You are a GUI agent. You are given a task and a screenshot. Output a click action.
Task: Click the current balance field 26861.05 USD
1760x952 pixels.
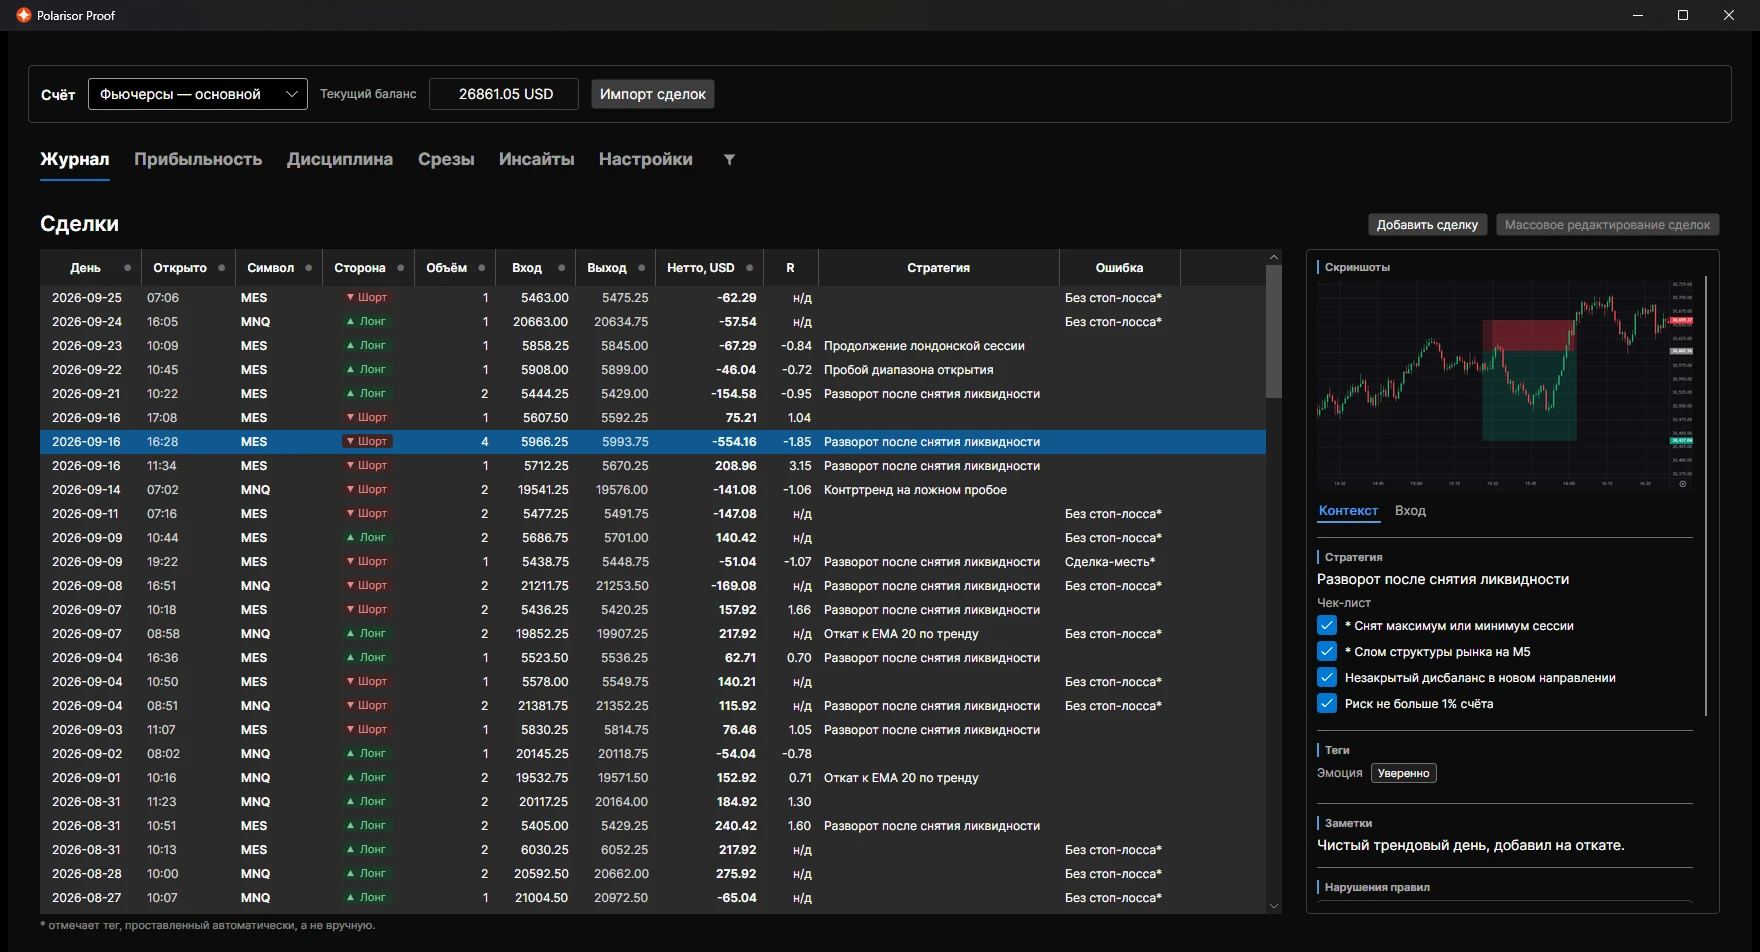(504, 94)
